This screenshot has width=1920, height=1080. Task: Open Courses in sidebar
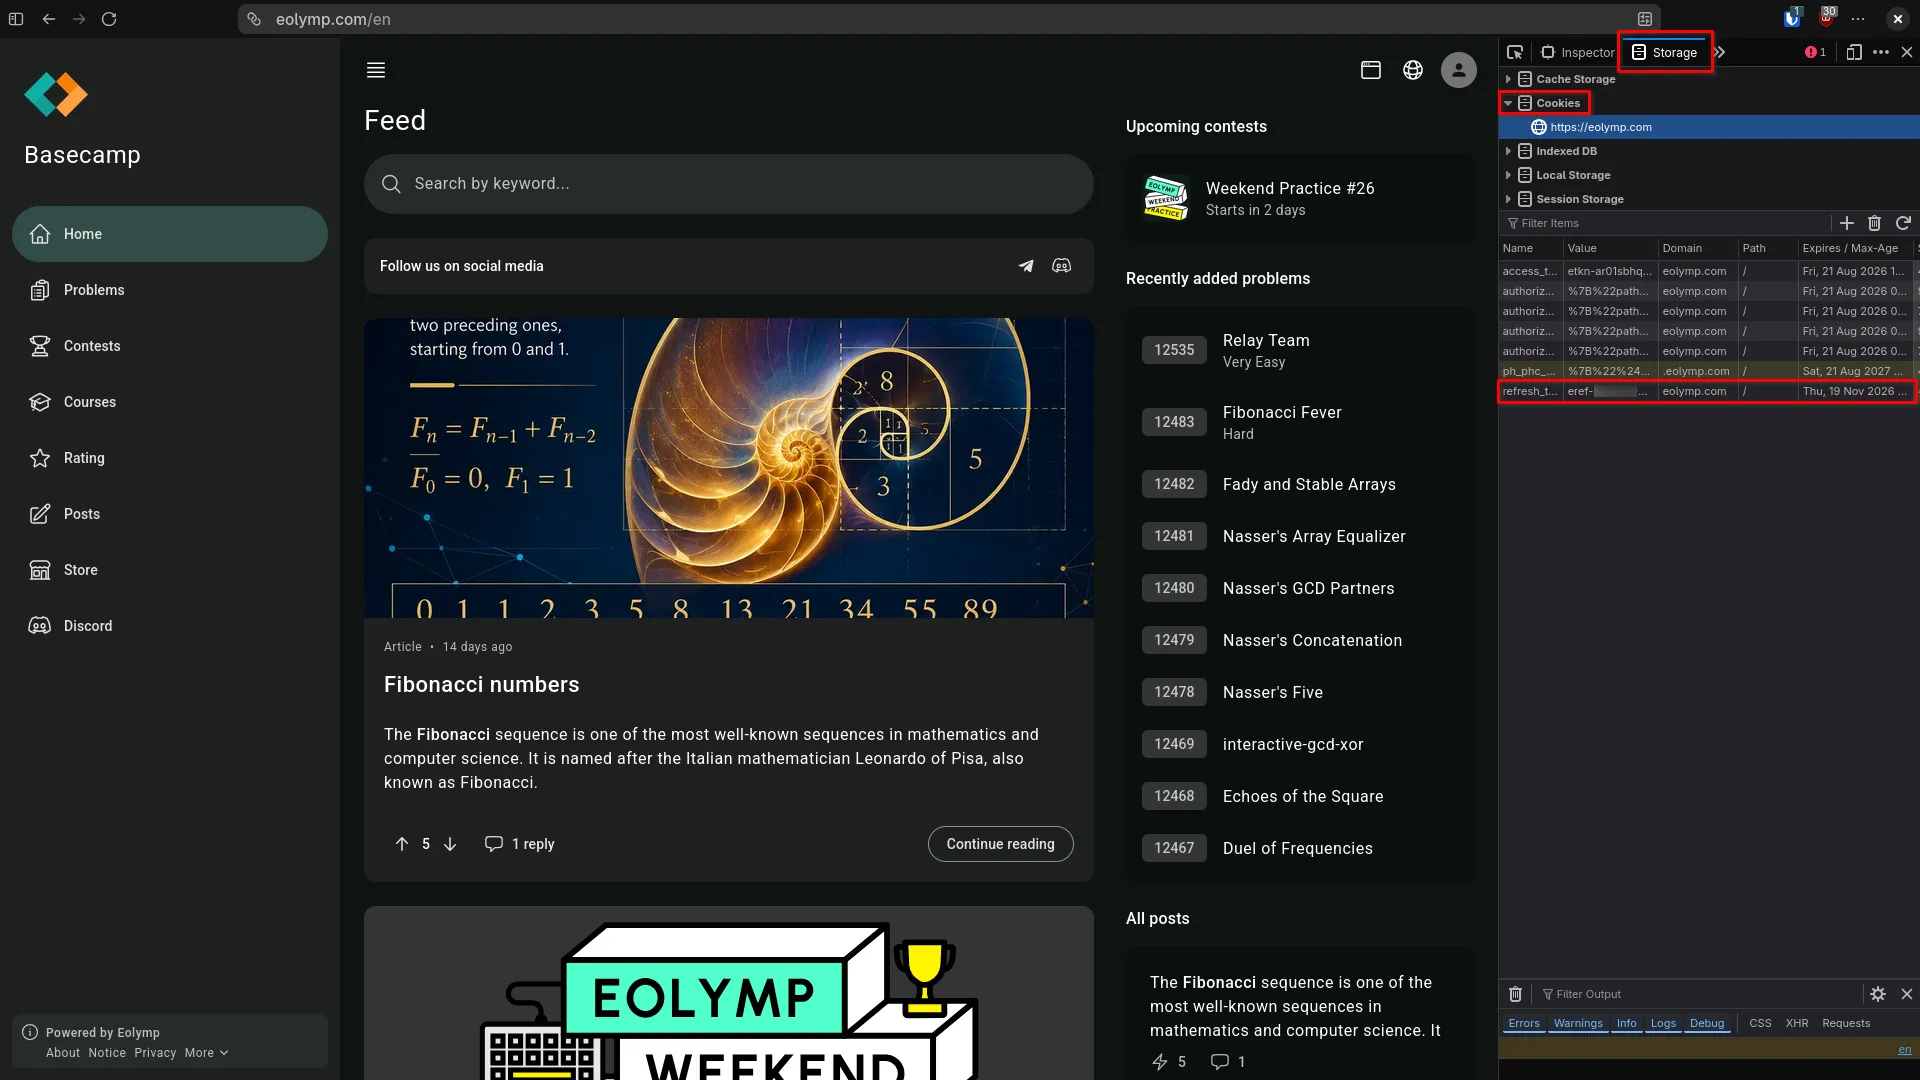[170, 402]
